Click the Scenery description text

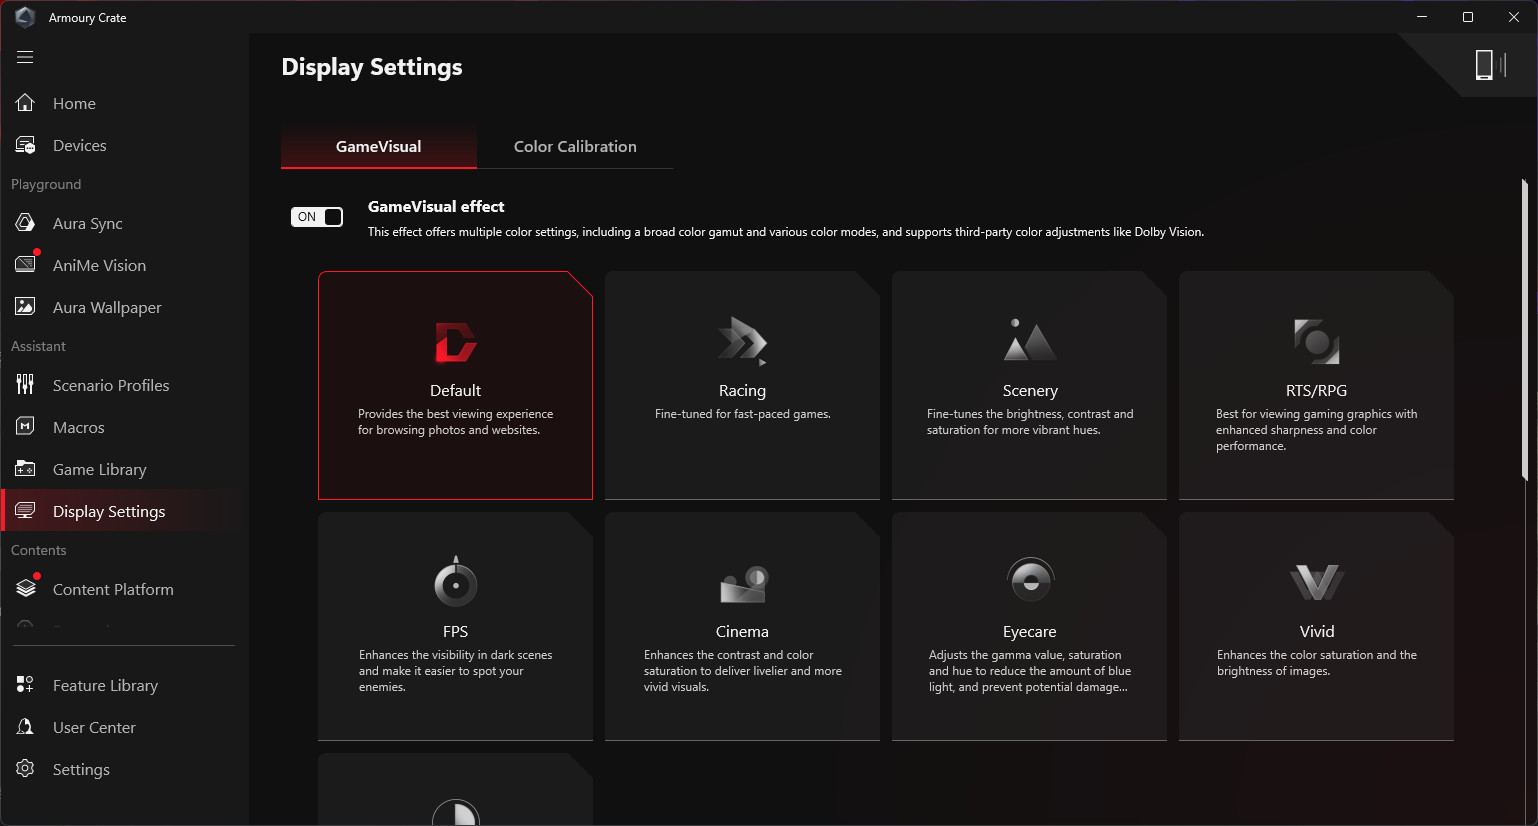point(1030,422)
